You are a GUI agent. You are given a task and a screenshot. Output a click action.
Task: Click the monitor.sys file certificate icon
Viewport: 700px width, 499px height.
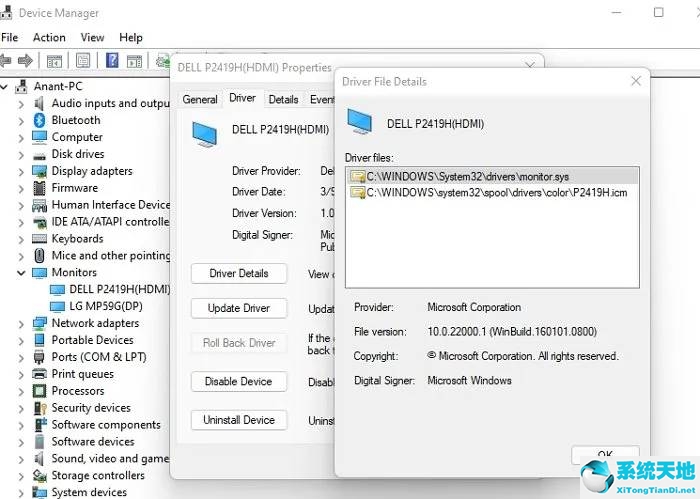point(358,177)
